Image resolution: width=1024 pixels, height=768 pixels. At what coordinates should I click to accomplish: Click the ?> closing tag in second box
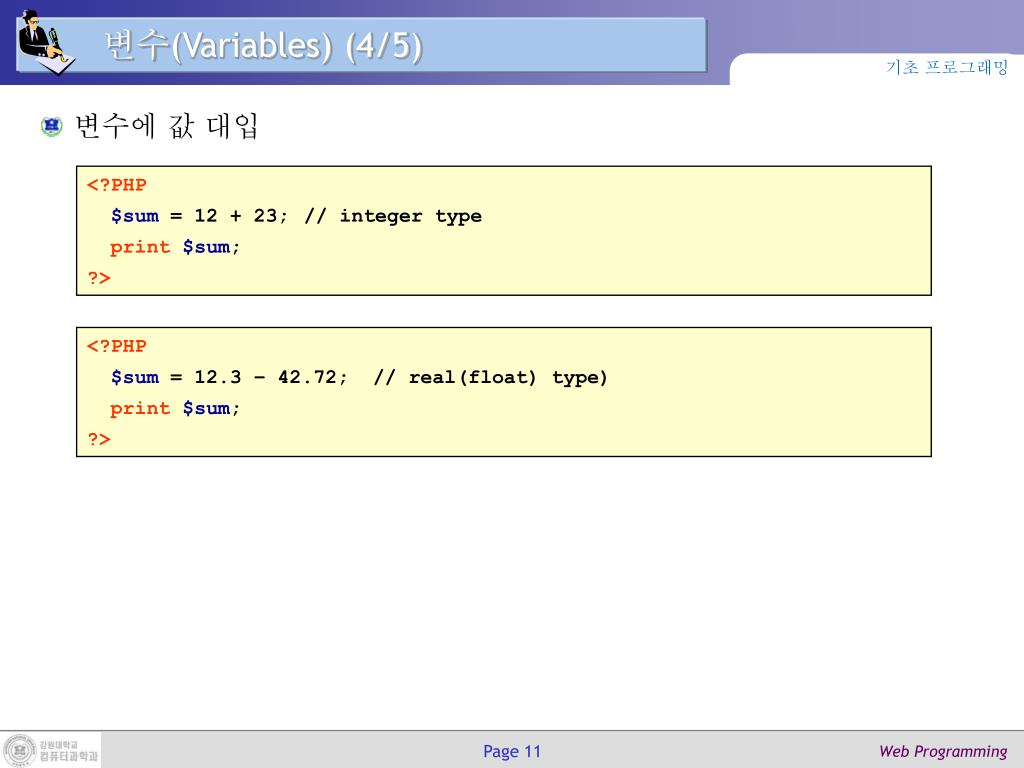(x=99, y=440)
